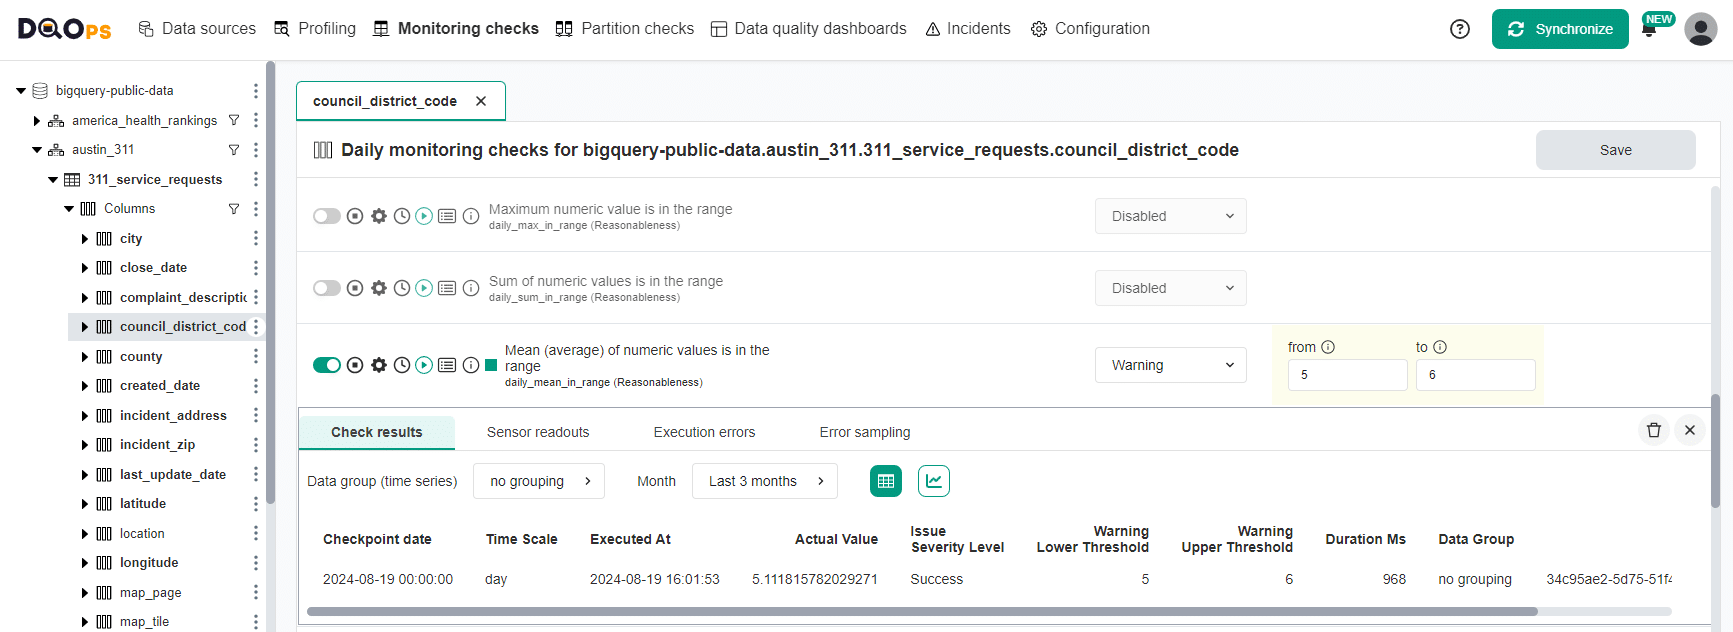Image resolution: width=1733 pixels, height=632 pixels.
Task: Click the 'from' threshold input field
Action: coord(1348,375)
